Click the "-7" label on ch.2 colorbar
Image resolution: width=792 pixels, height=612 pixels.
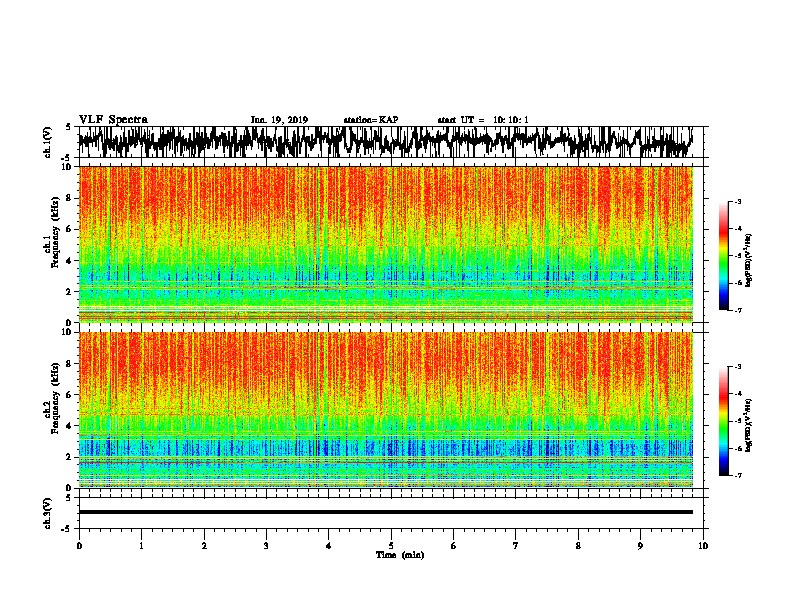click(737, 475)
